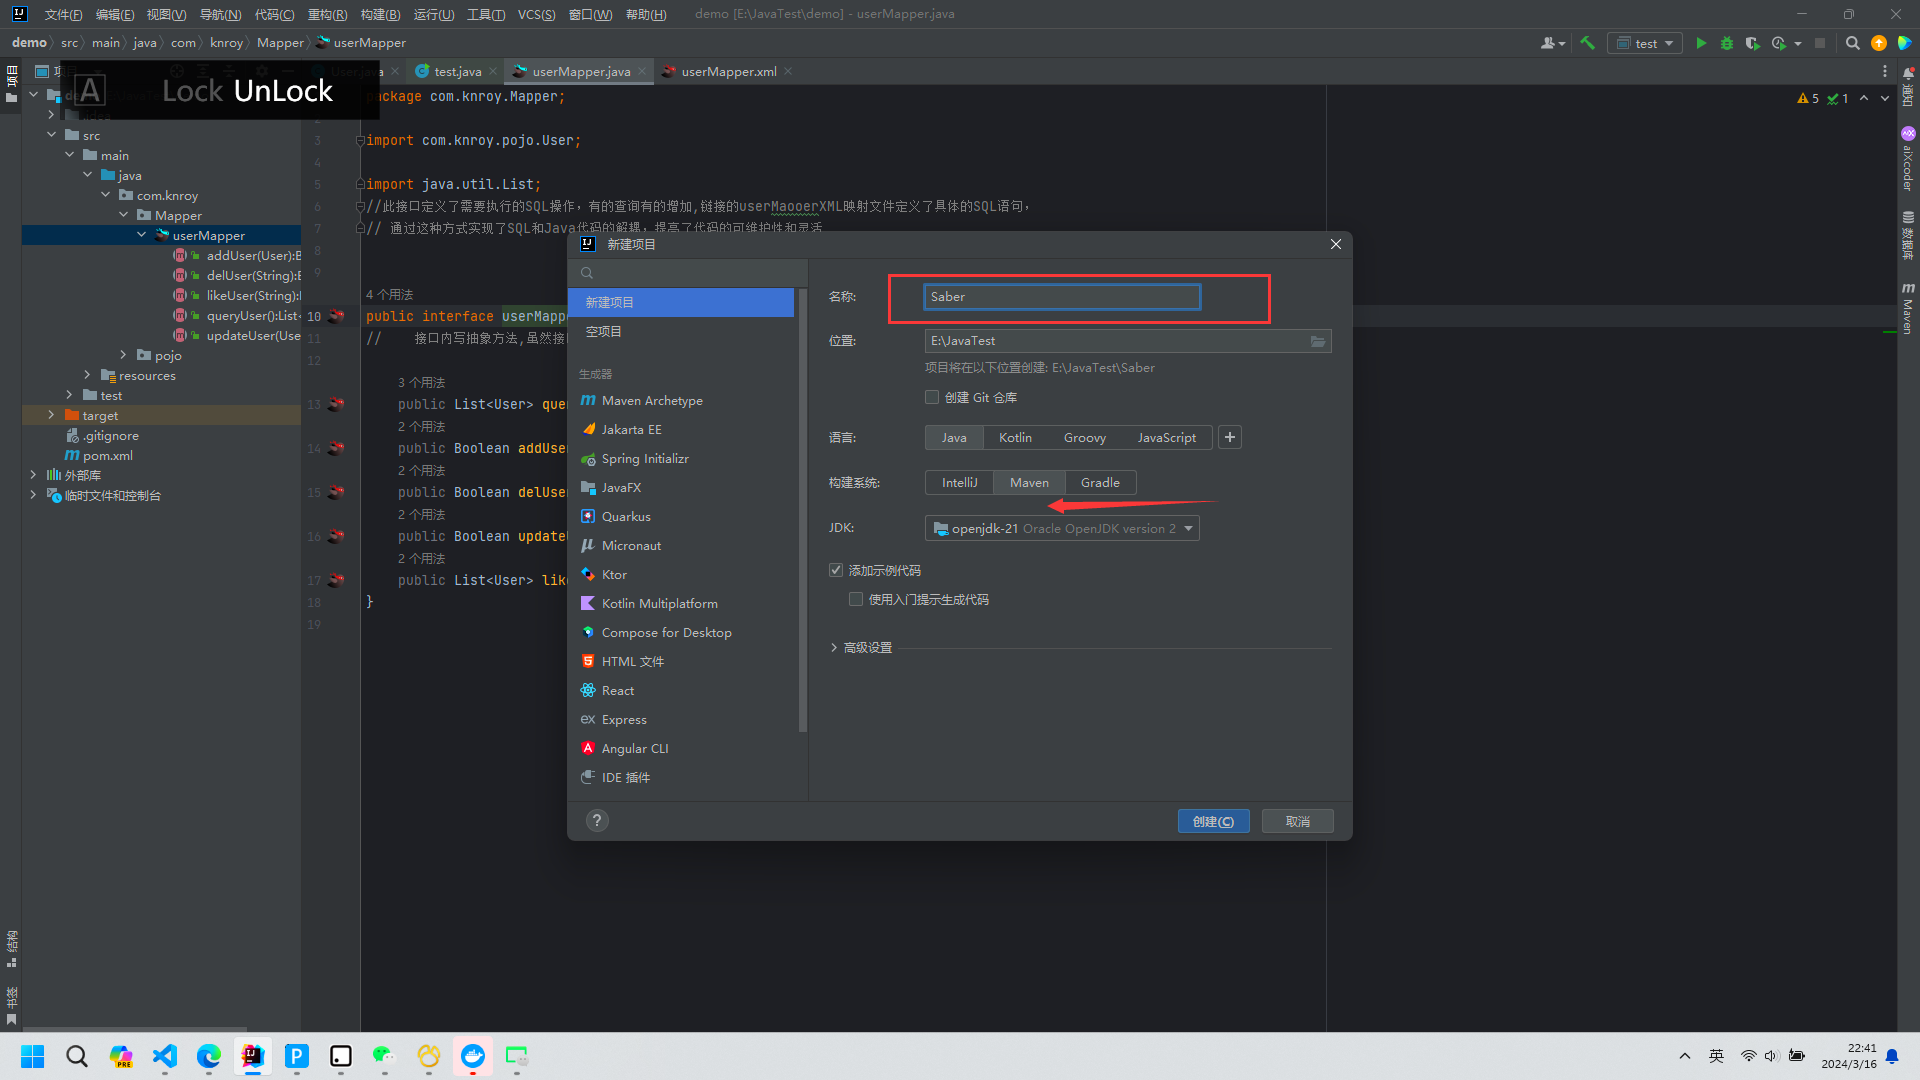Open the 重构(R) menu
This screenshot has height=1080, width=1920.
327,14
